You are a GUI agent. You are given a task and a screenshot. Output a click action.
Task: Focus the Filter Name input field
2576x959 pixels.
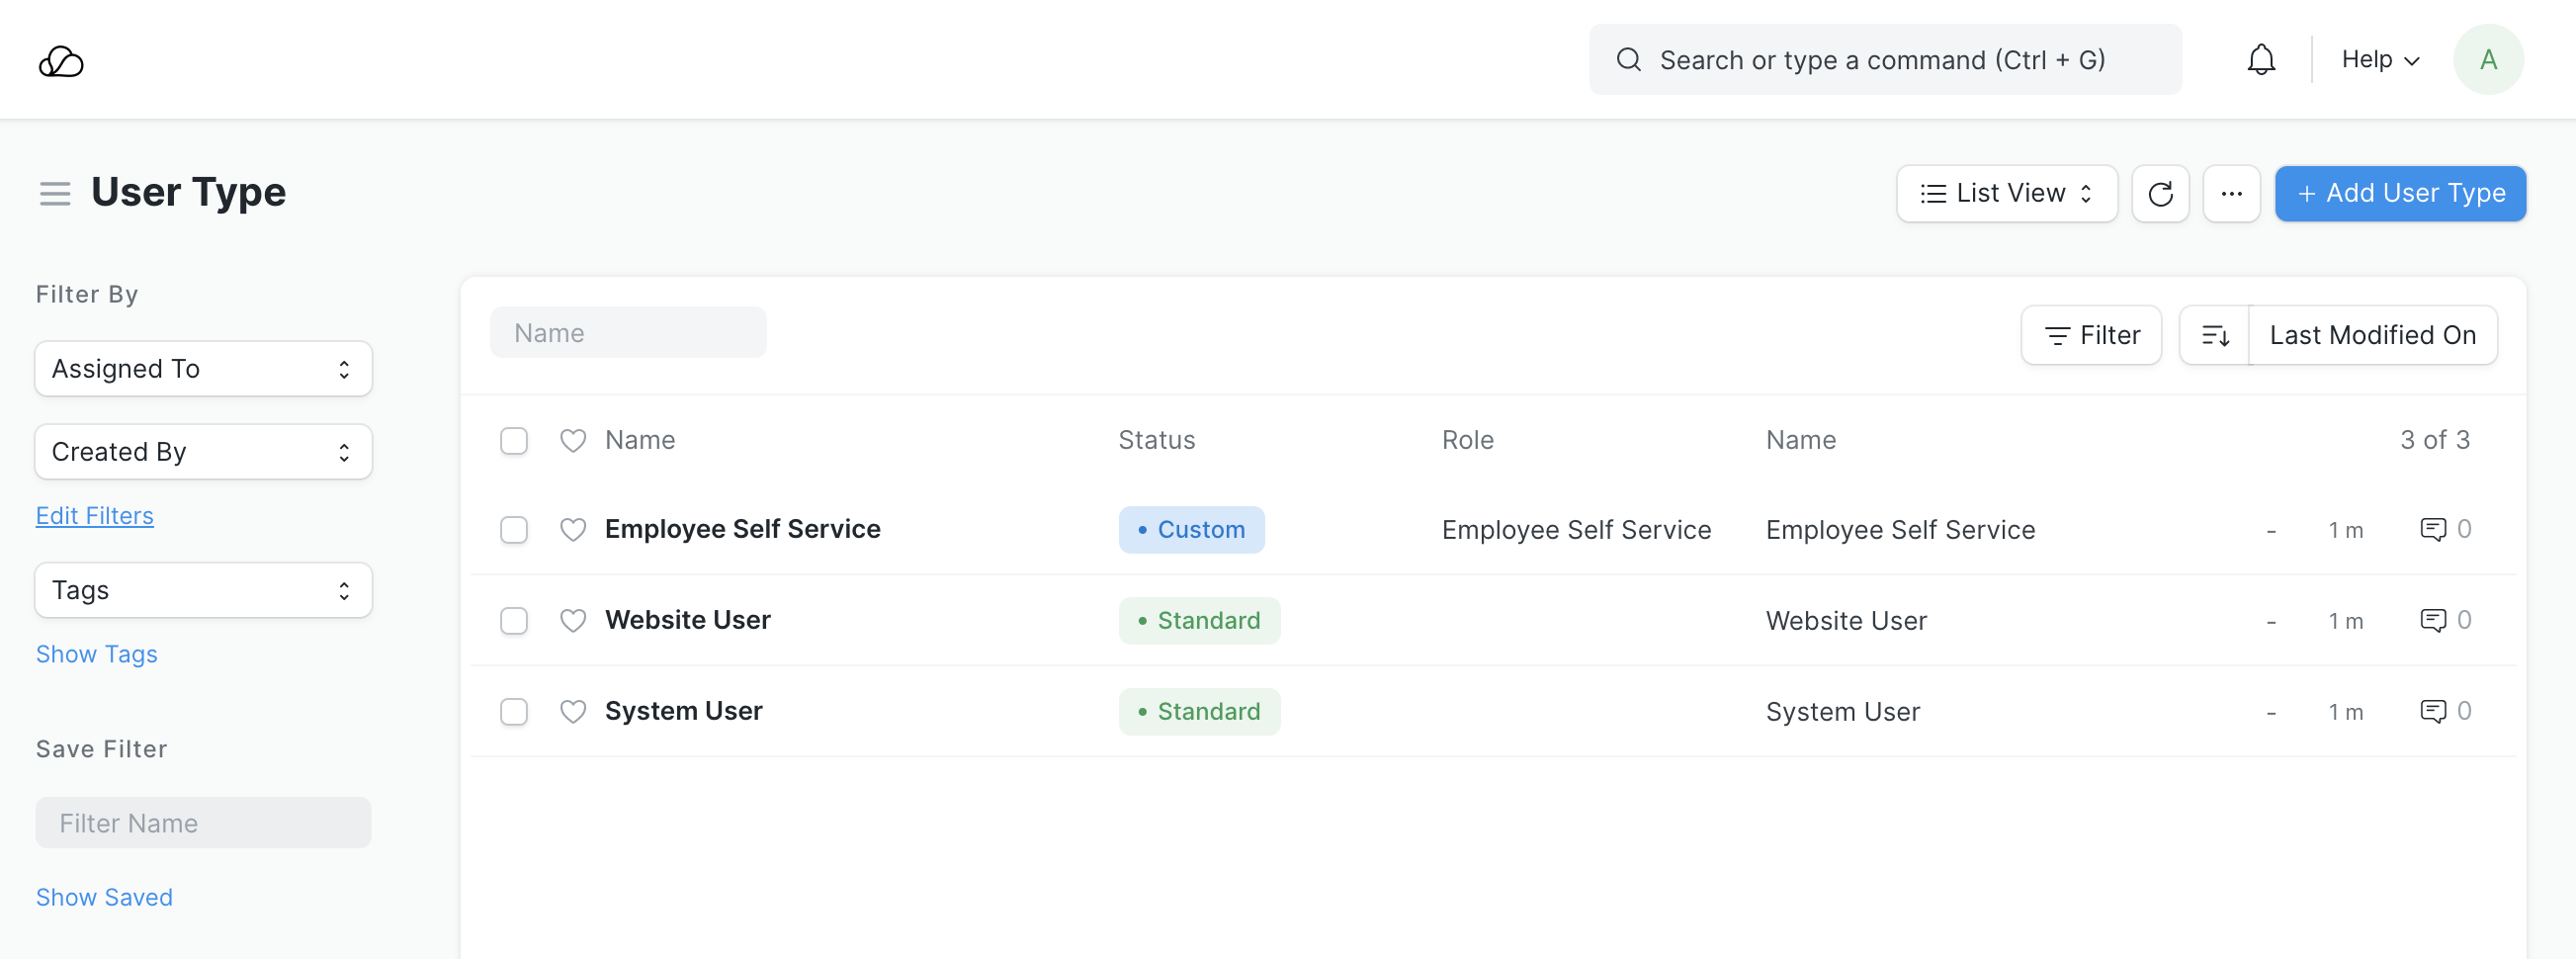pyautogui.click(x=203, y=823)
